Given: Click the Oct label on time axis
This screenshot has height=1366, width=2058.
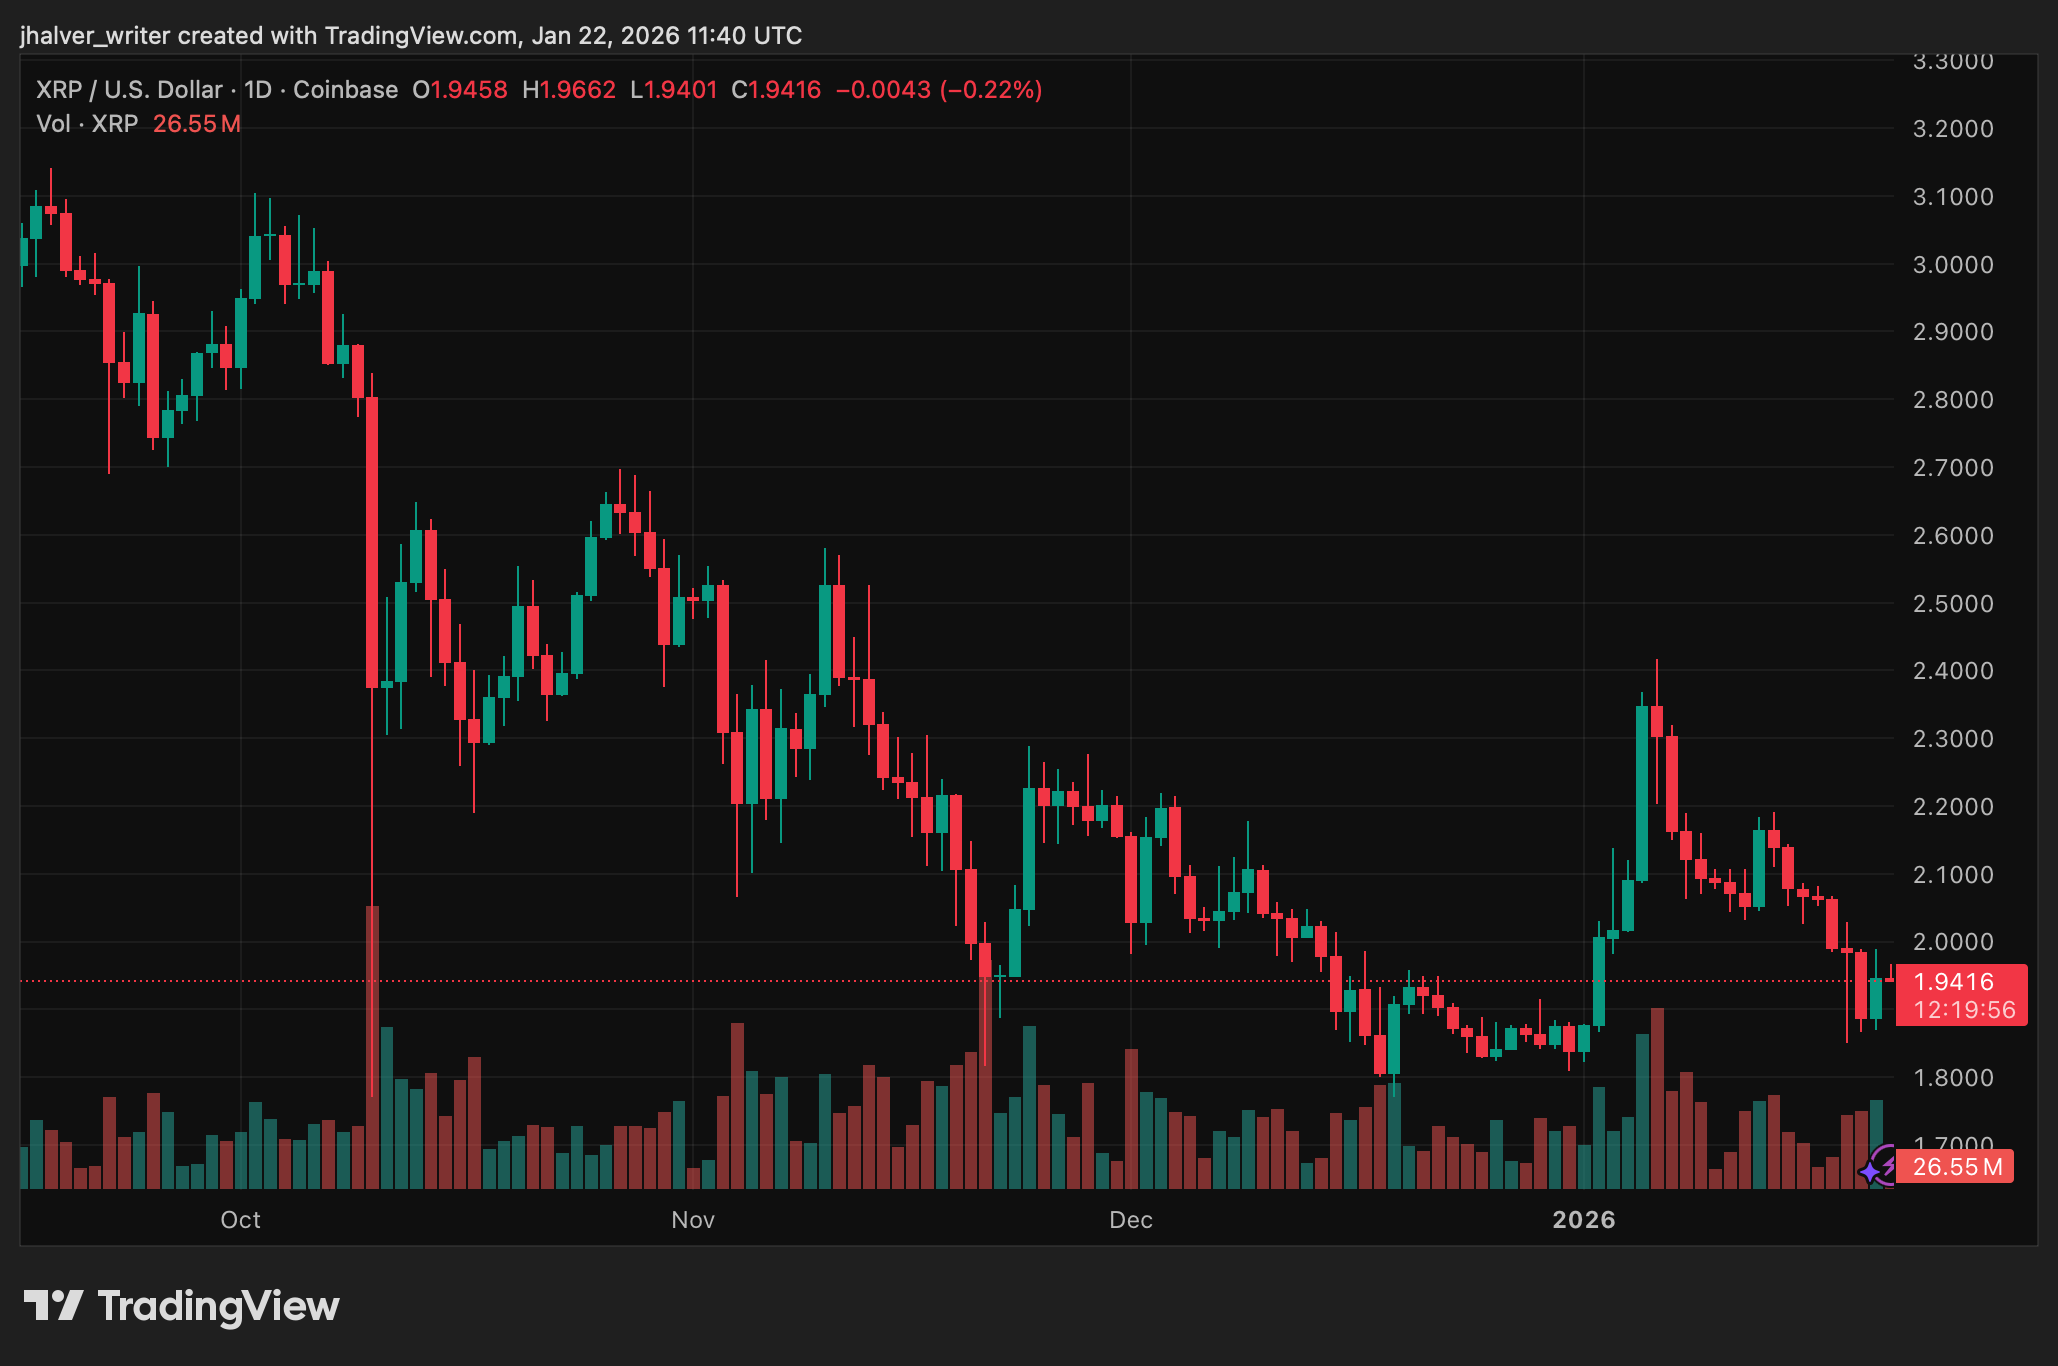Looking at the screenshot, I should tap(240, 1220).
